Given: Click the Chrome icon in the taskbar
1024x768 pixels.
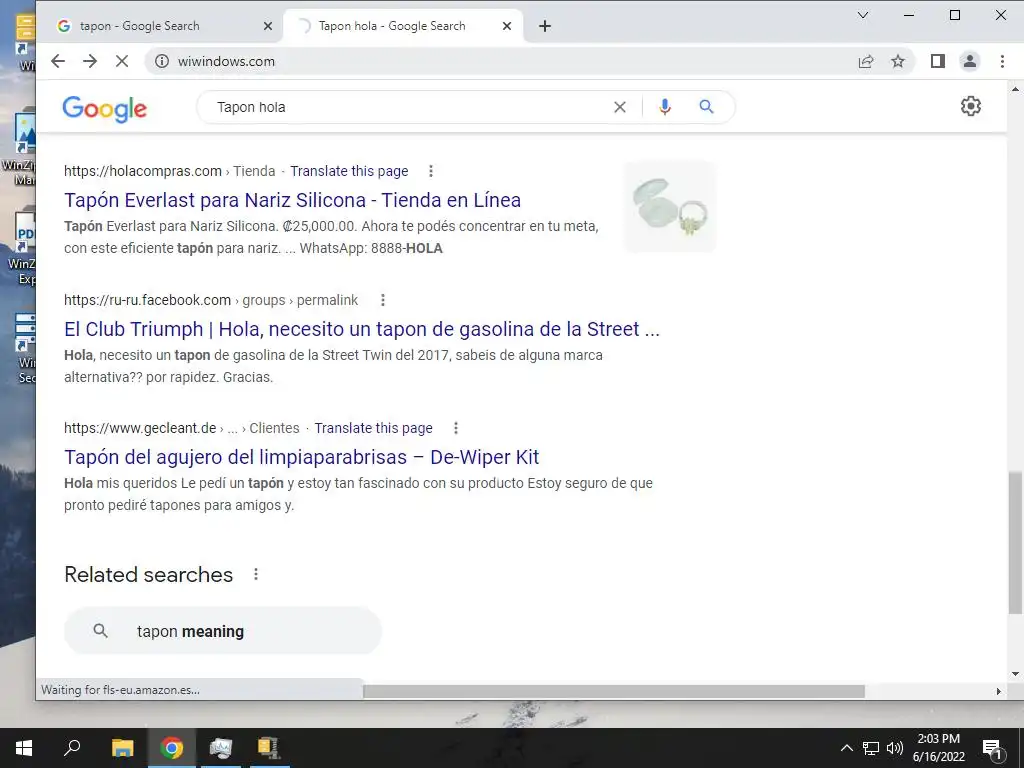Looking at the screenshot, I should click(172, 748).
